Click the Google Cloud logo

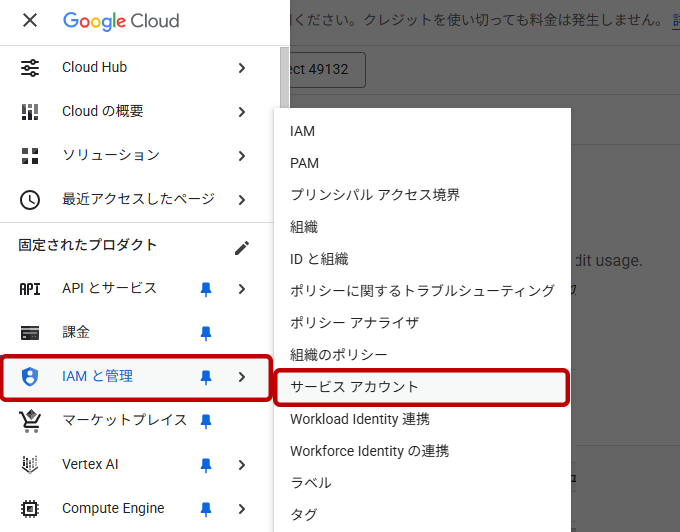121,20
